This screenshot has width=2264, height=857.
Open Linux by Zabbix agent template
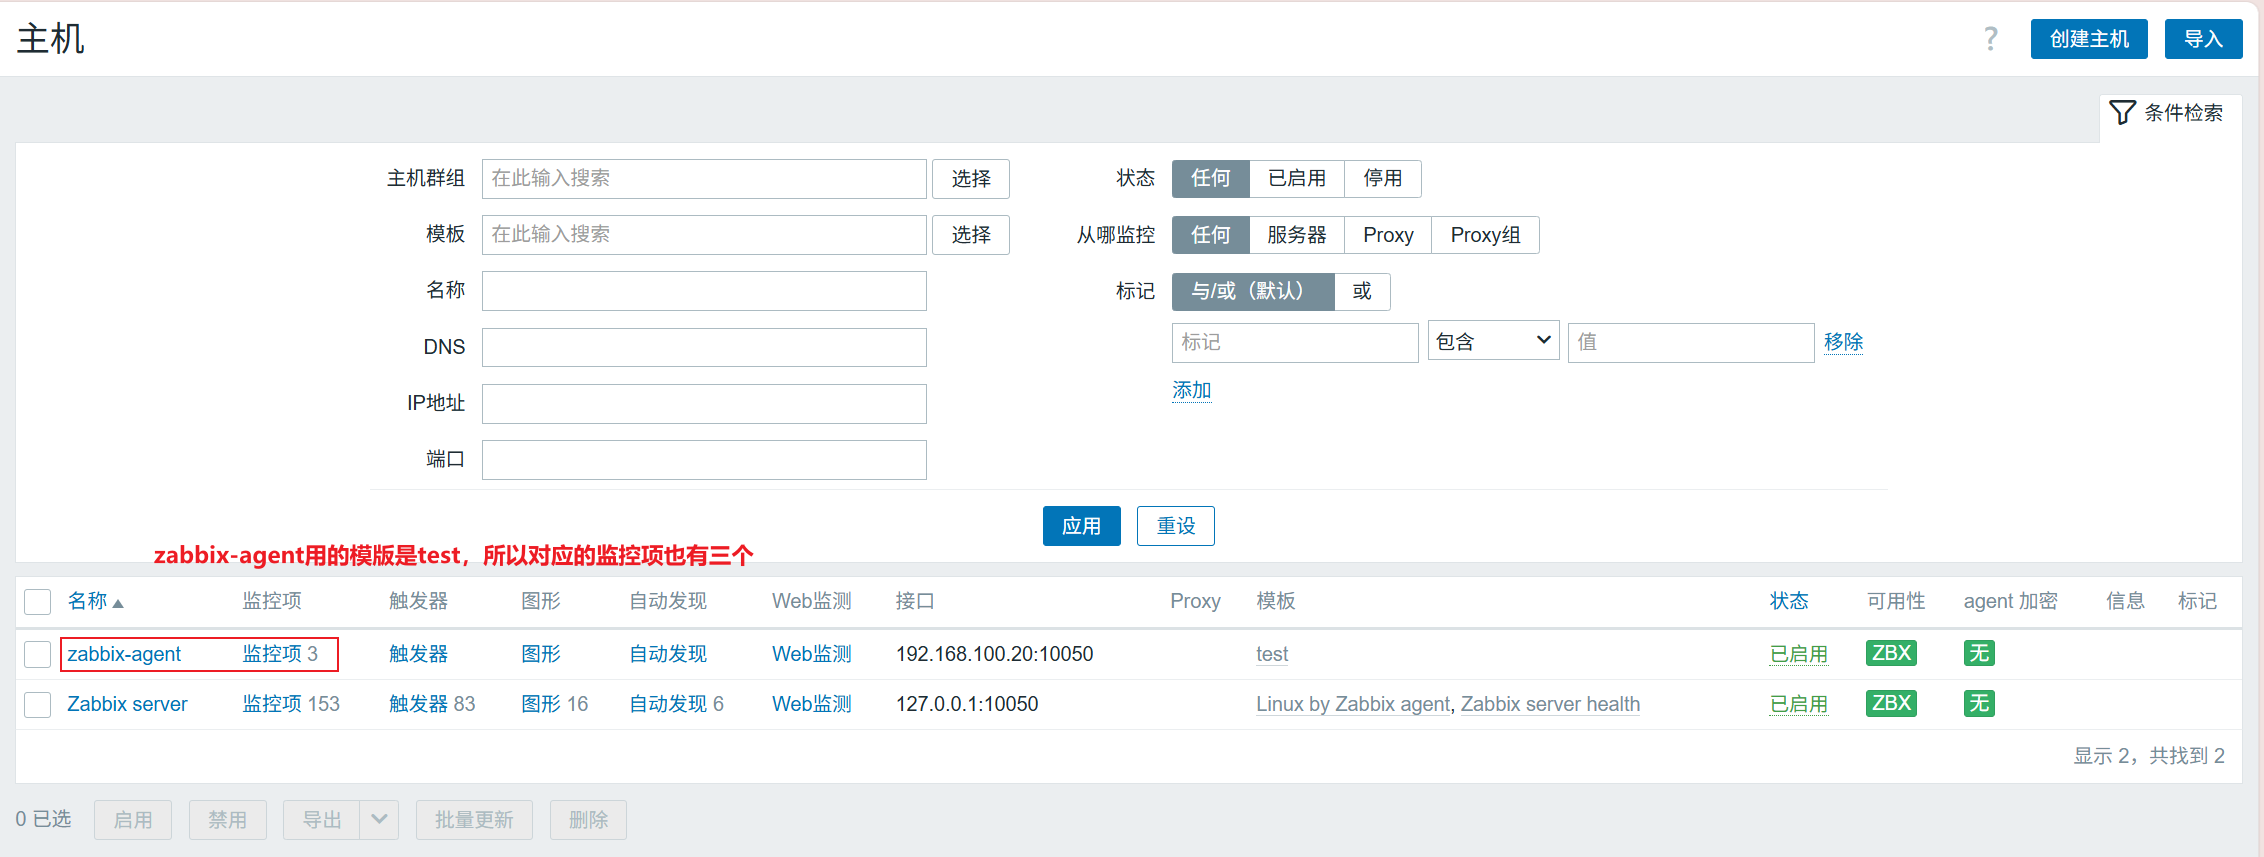(x=1353, y=704)
